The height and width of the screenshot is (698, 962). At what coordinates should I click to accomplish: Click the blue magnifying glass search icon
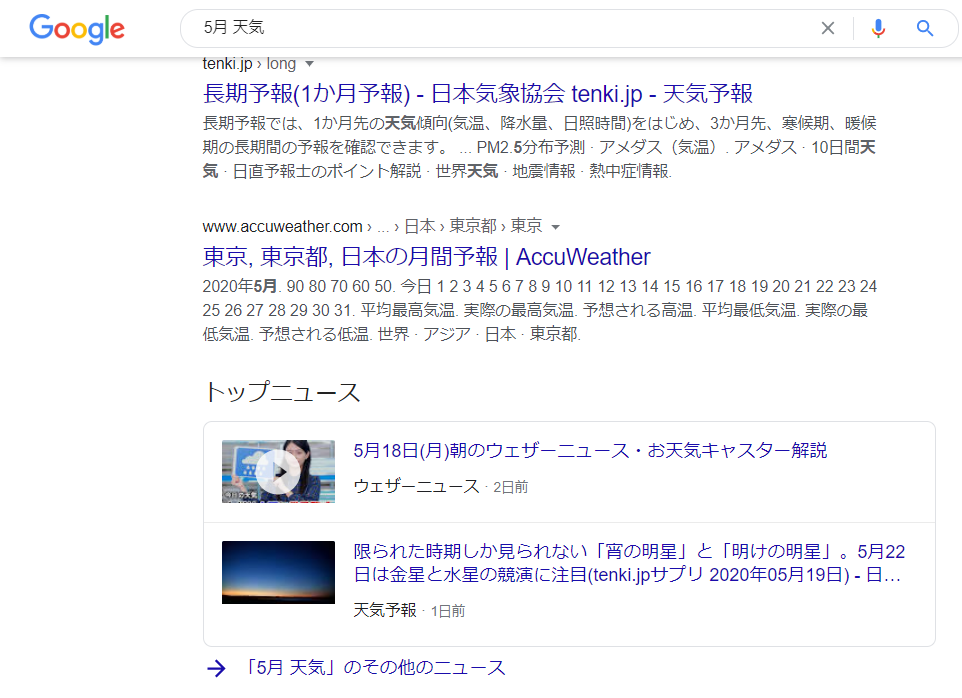coord(925,28)
